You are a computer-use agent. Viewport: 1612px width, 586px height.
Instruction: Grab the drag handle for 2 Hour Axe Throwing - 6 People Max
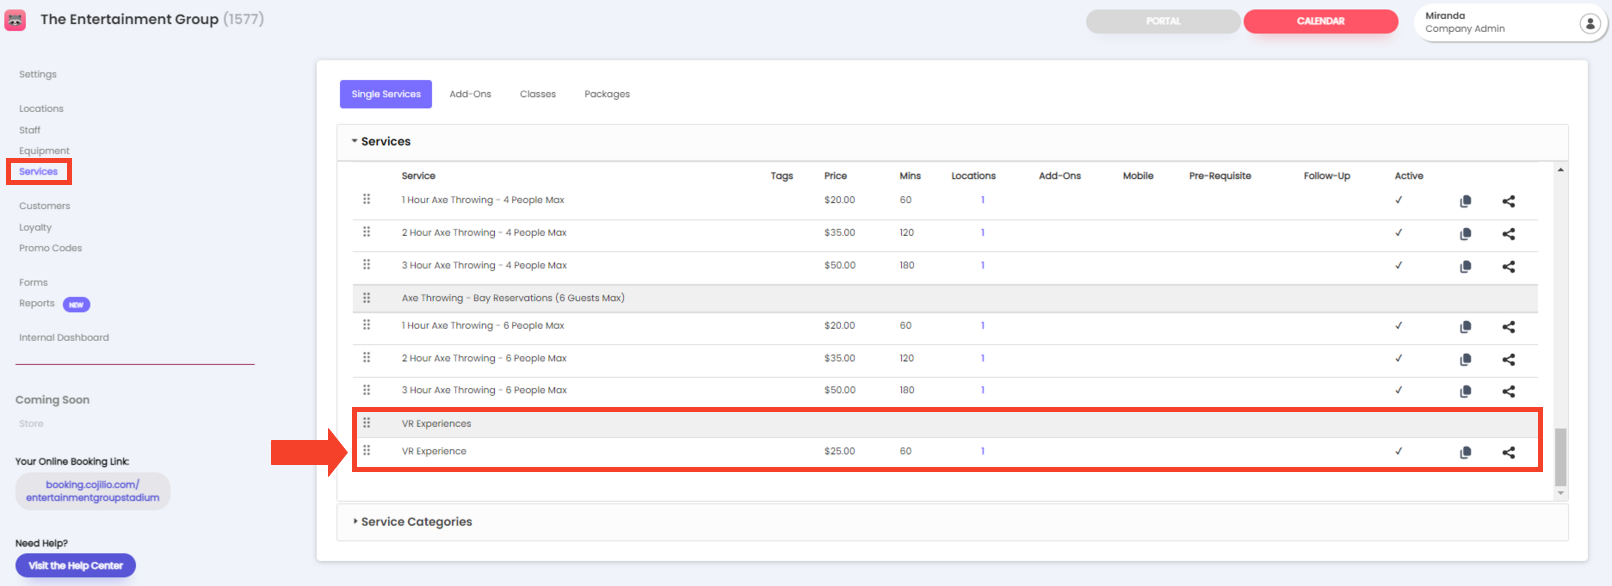(x=367, y=357)
